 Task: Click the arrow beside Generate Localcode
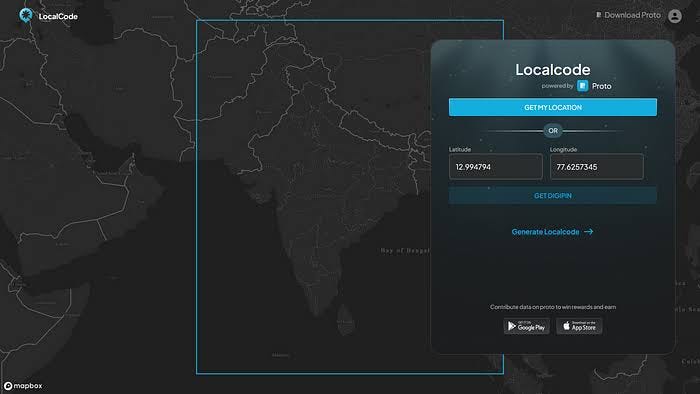588,232
